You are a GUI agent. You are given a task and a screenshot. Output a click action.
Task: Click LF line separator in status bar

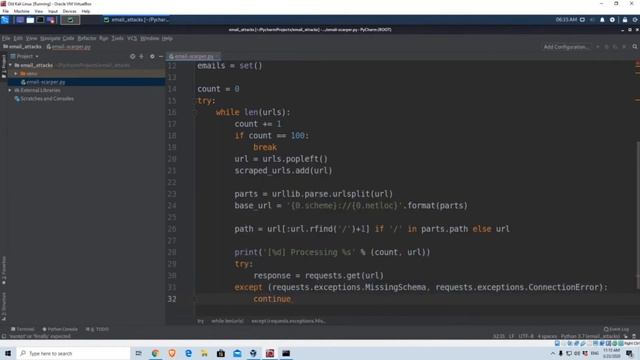(511, 336)
